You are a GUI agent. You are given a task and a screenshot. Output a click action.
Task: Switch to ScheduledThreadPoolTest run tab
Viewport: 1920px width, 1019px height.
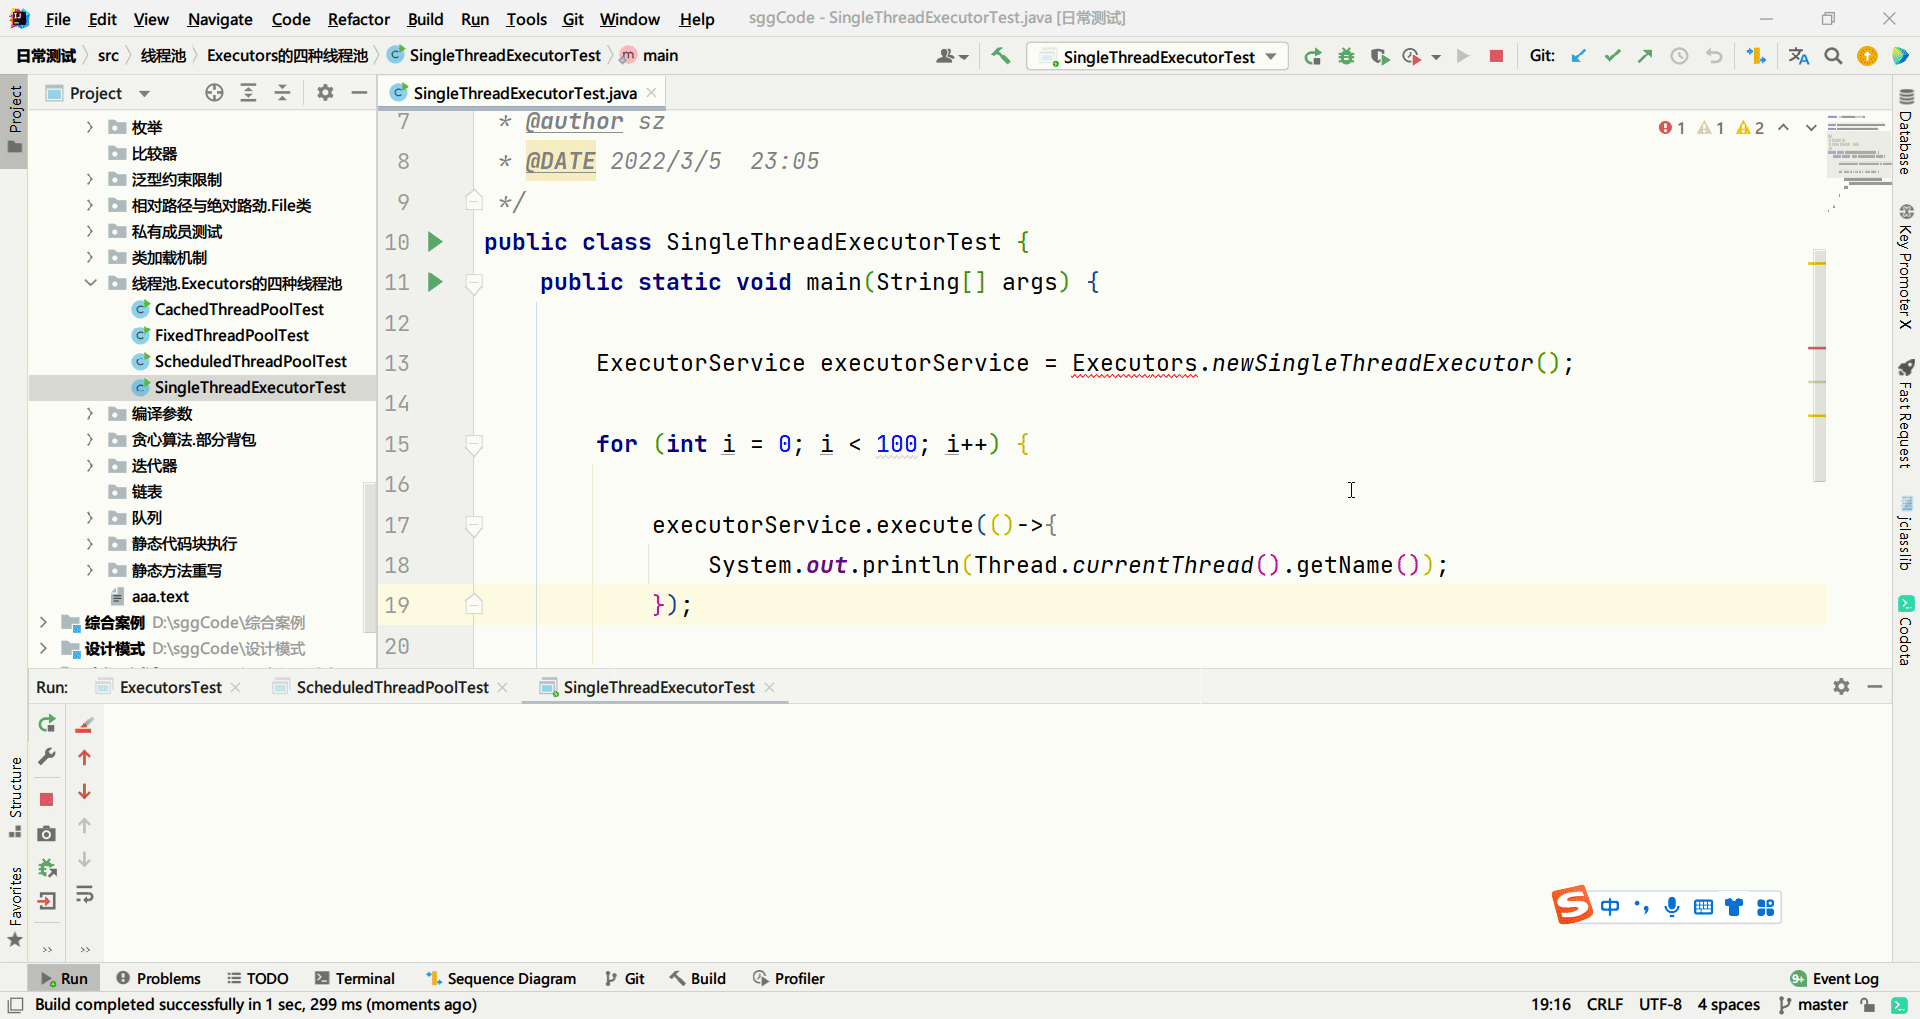pos(392,687)
